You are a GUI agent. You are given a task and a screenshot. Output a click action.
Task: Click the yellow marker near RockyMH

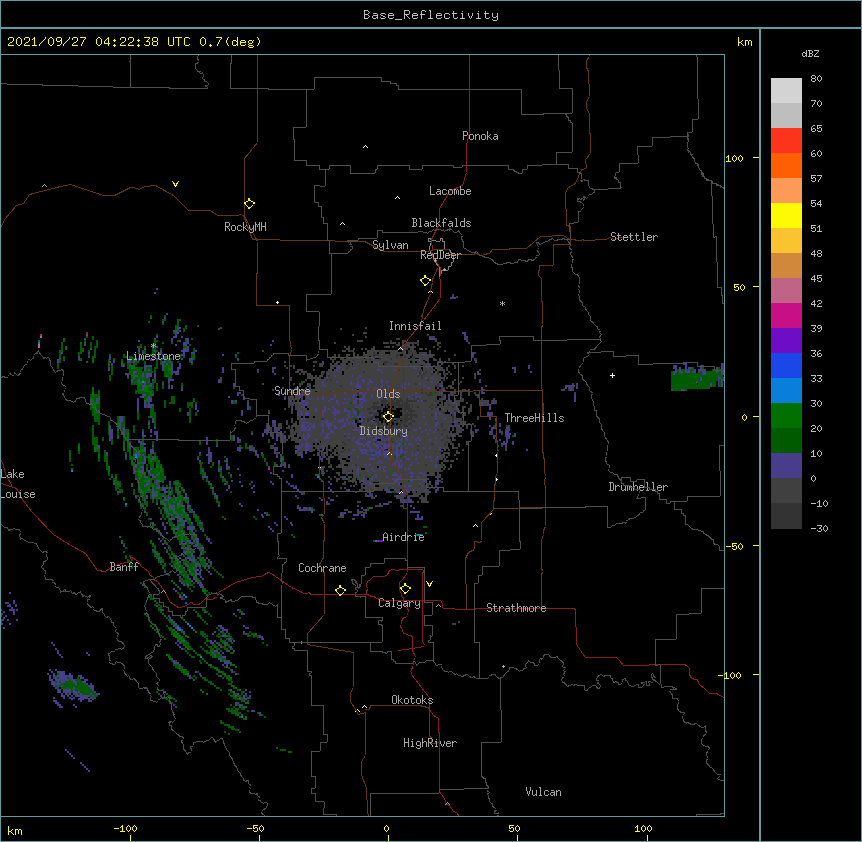(x=249, y=204)
